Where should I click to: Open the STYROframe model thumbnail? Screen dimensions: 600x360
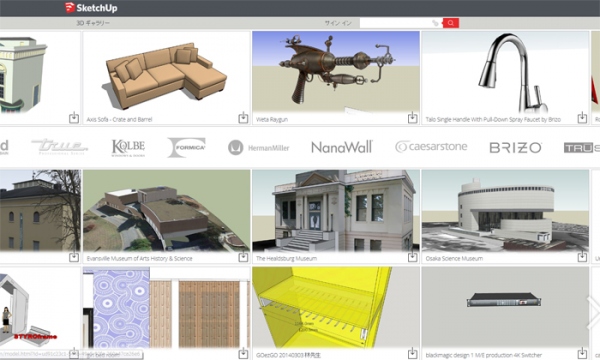[x=40, y=308]
